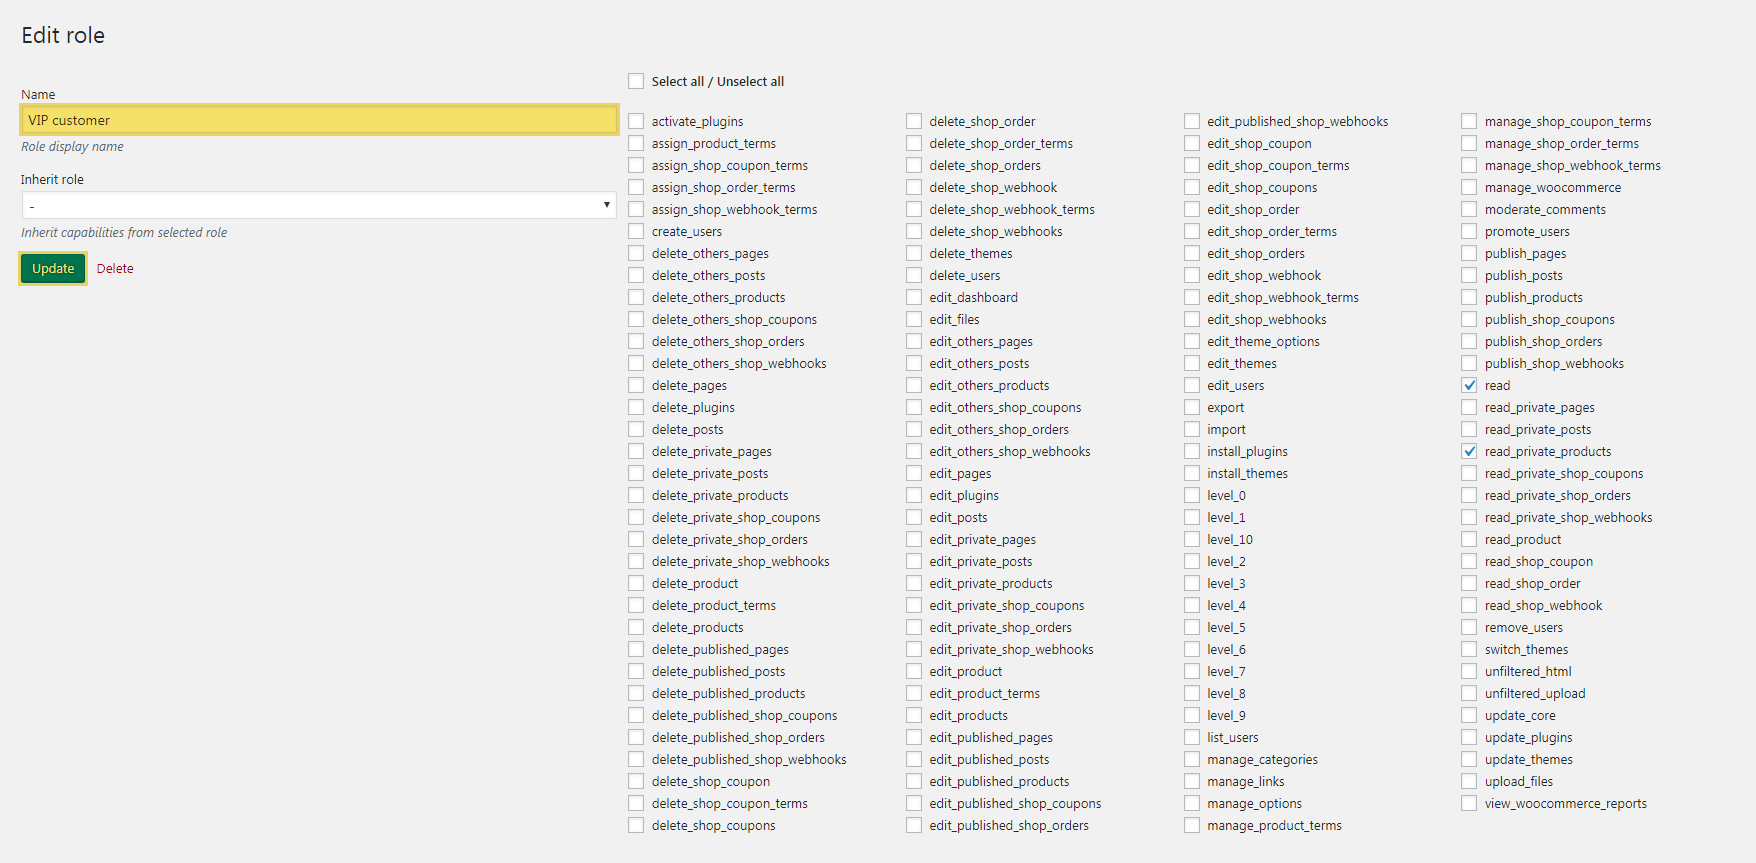1756x863 pixels.
Task: Uncheck the read capability checkbox
Action: tap(1469, 385)
